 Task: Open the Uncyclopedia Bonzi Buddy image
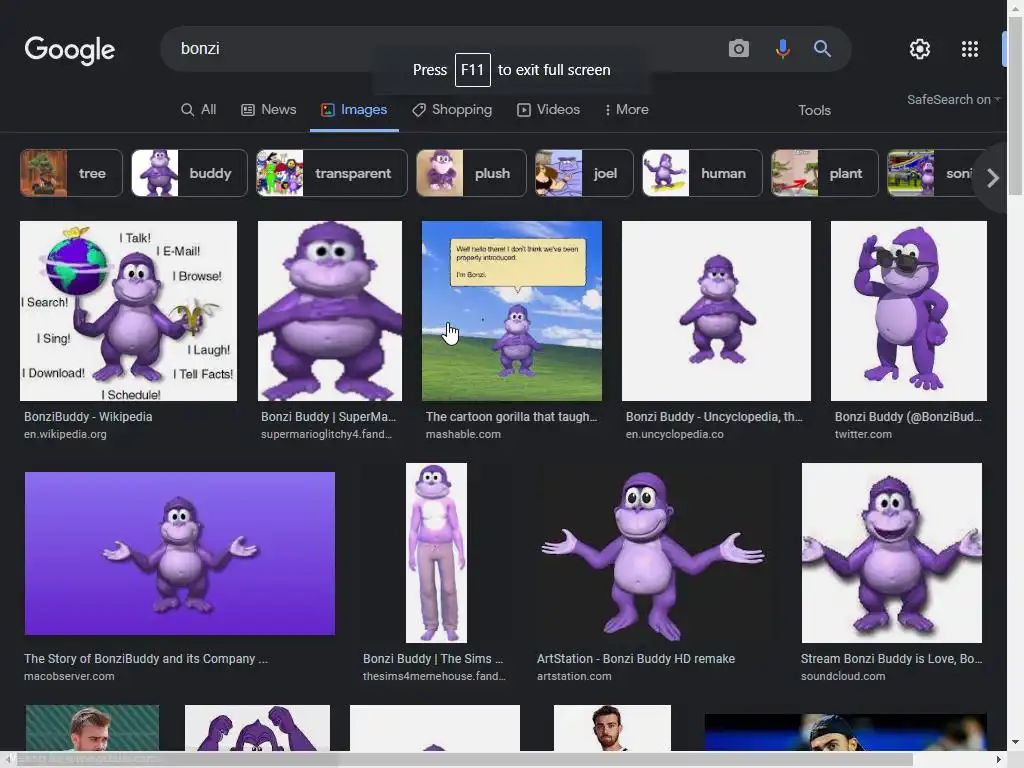[x=716, y=311]
